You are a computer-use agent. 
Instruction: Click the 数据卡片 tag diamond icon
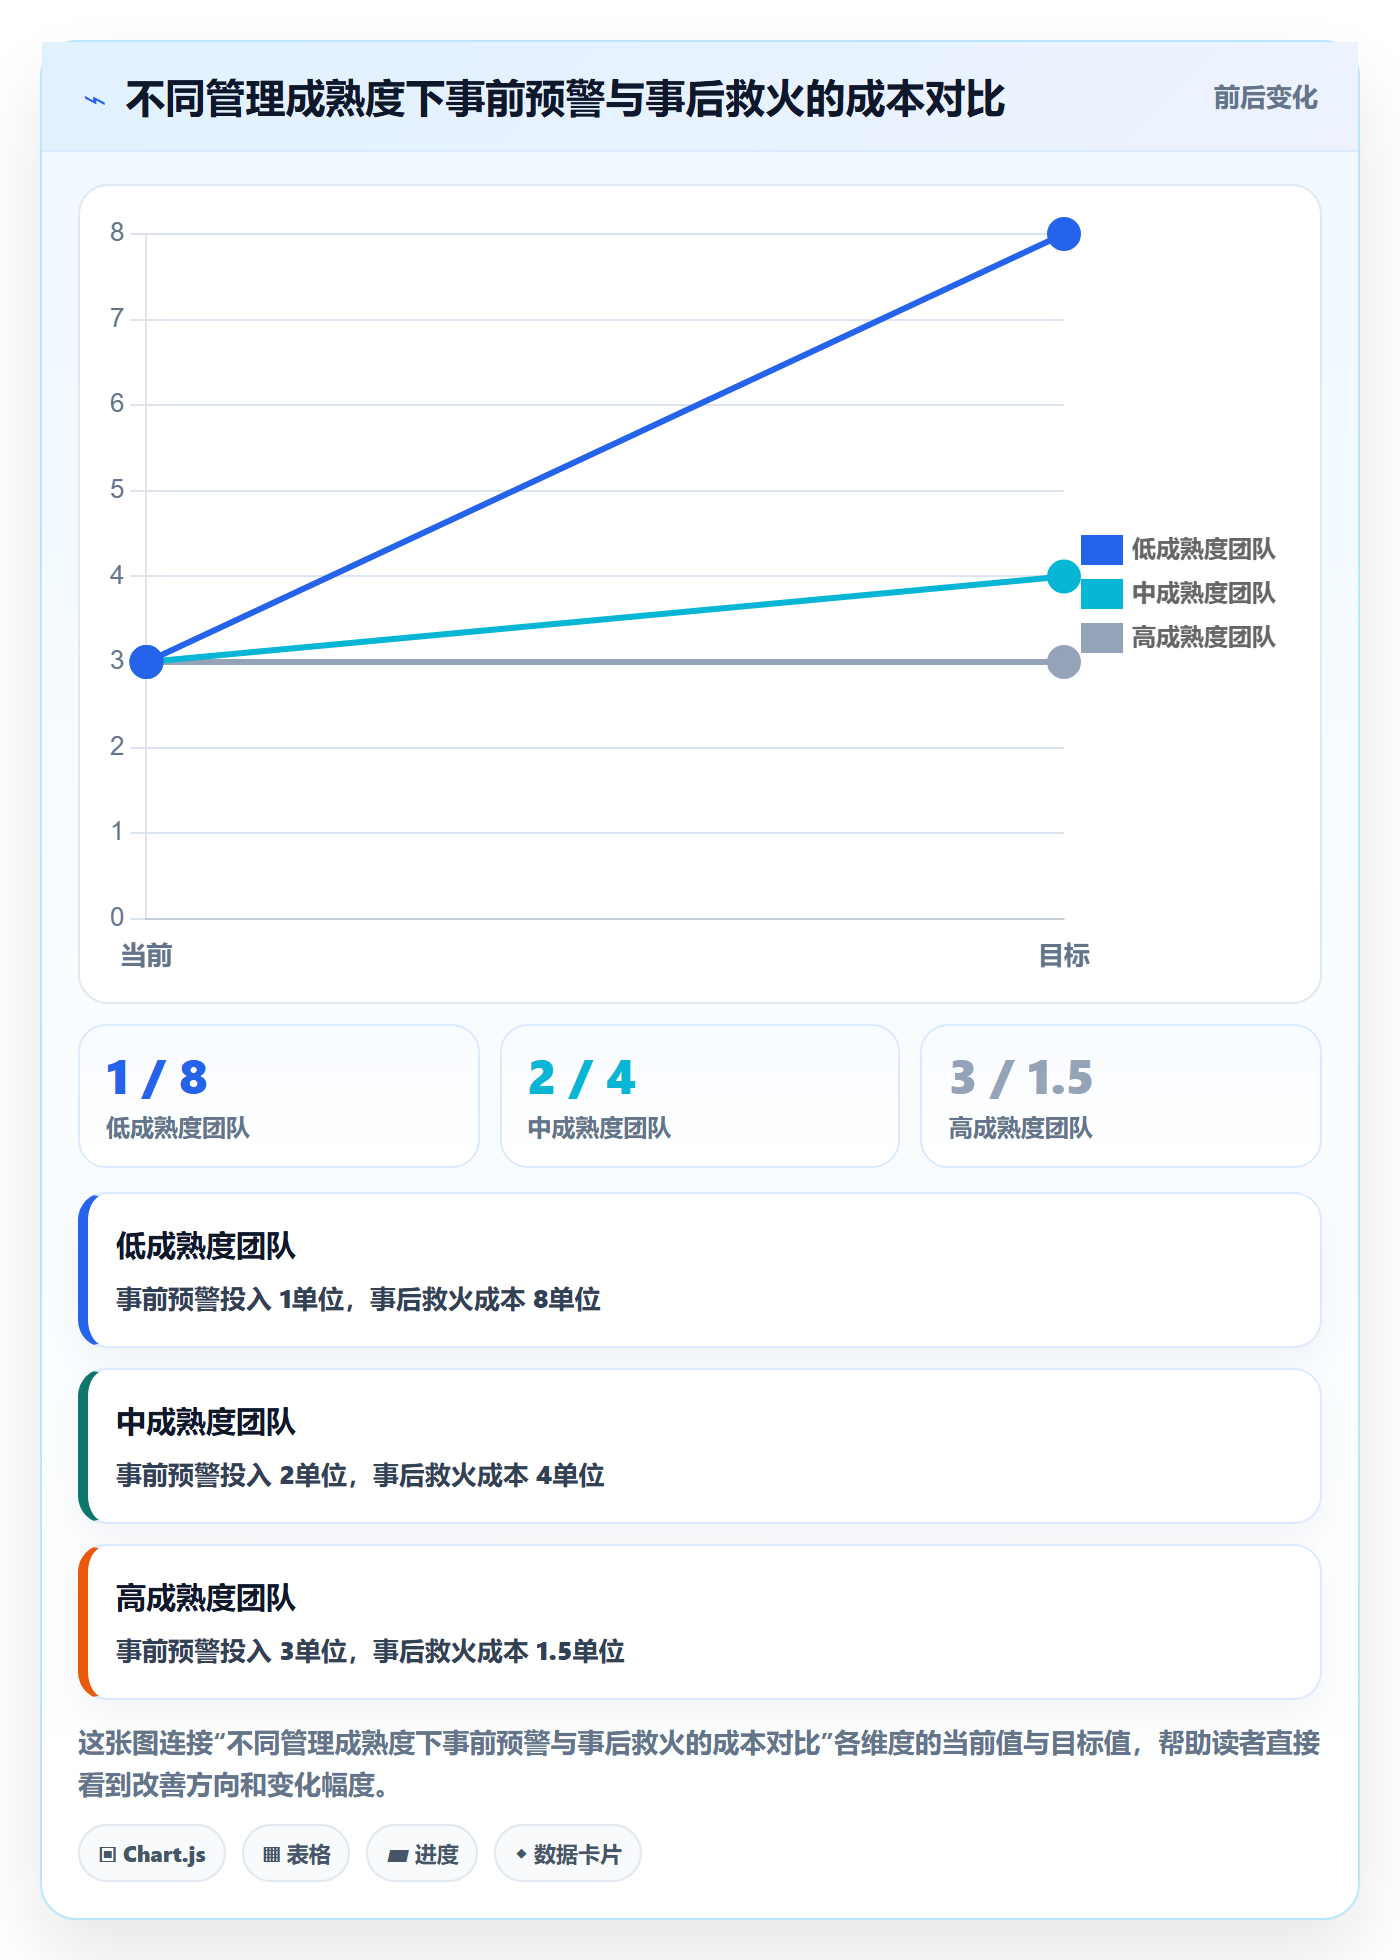pyautogui.click(x=521, y=1854)
